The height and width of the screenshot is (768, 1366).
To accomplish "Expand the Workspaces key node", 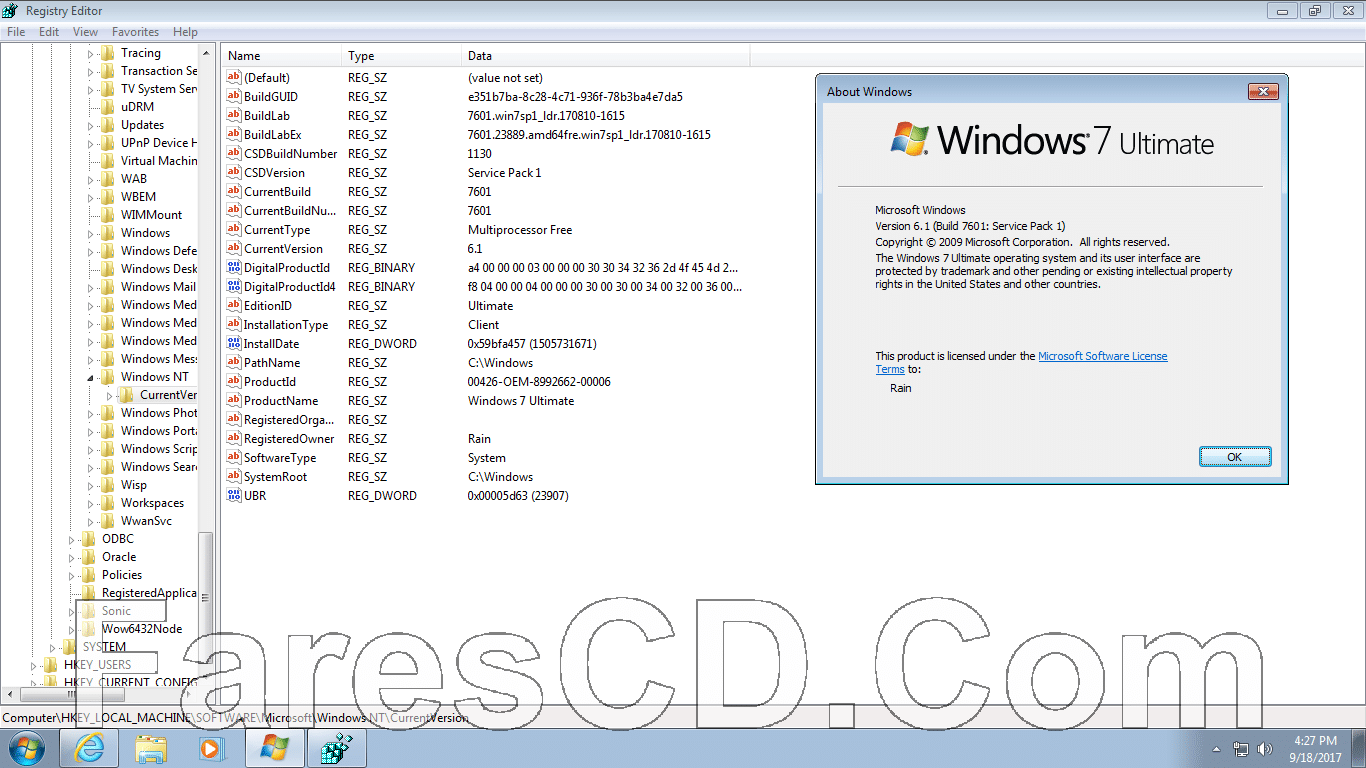I will click(x=90, y=503).
